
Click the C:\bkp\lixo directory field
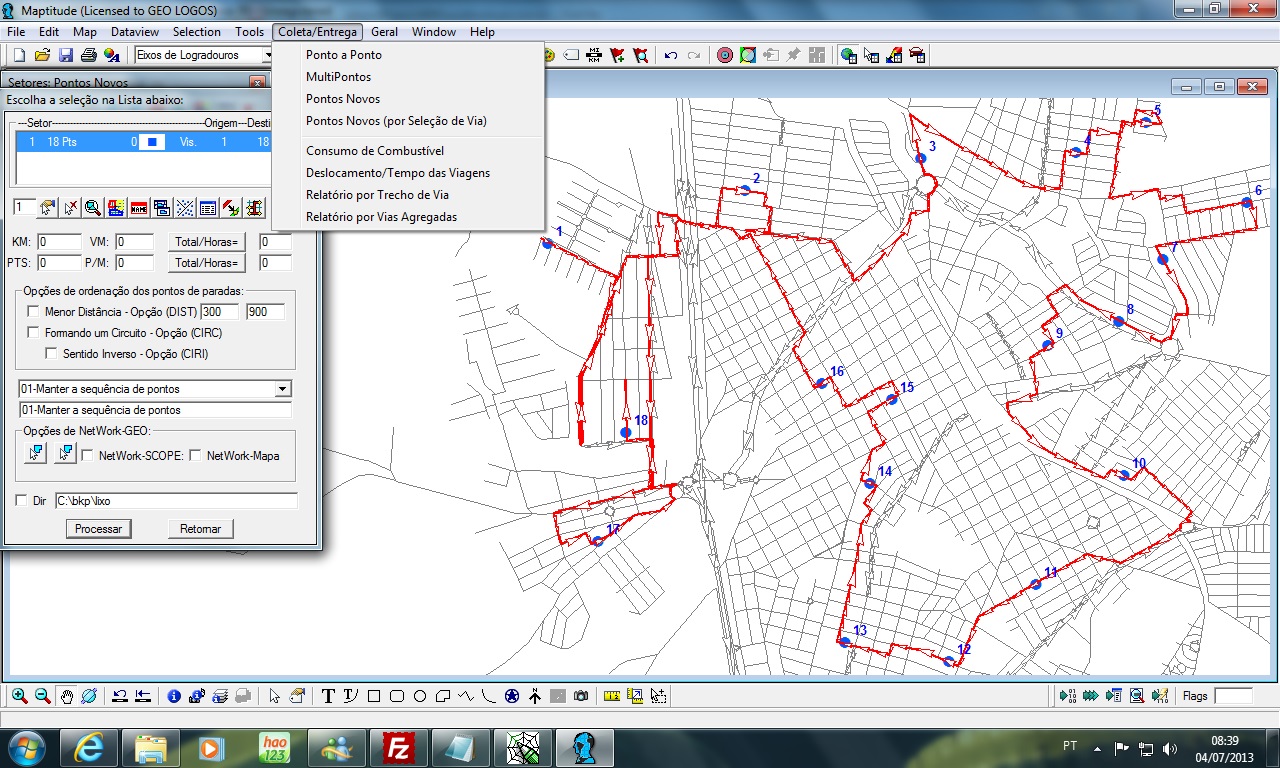176,500
